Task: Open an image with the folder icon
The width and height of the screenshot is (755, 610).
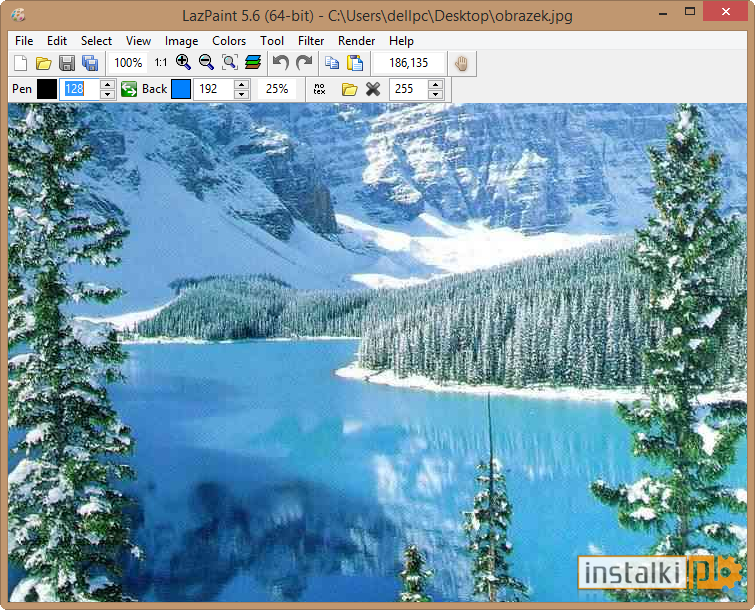Action: 43,63
